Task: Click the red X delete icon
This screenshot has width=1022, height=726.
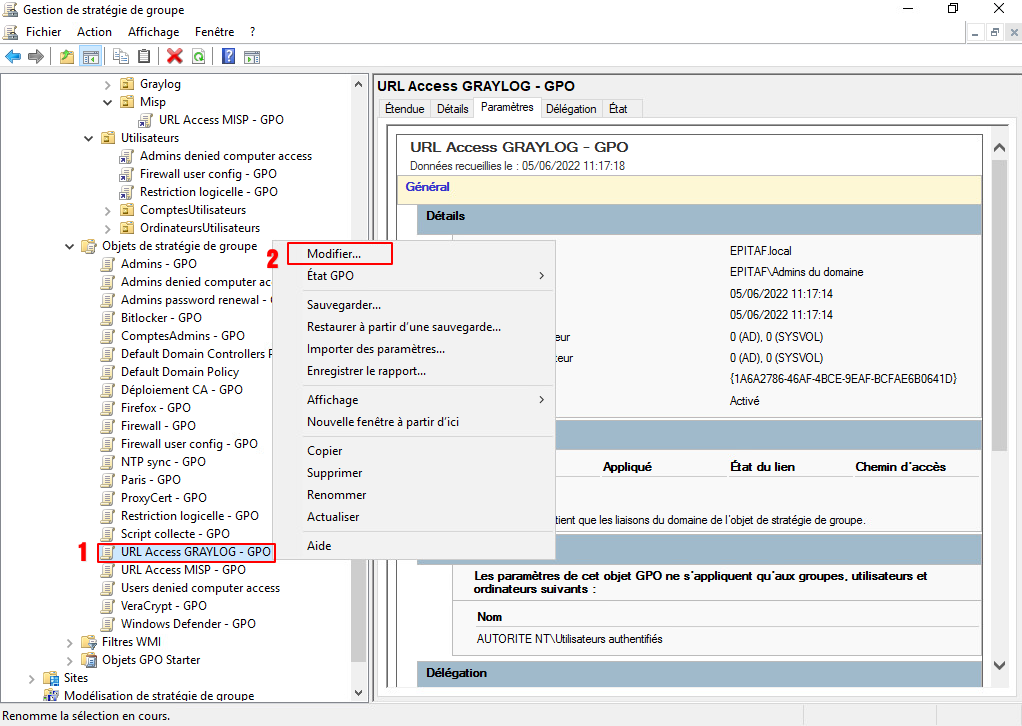Action: (x=175, y=57)
